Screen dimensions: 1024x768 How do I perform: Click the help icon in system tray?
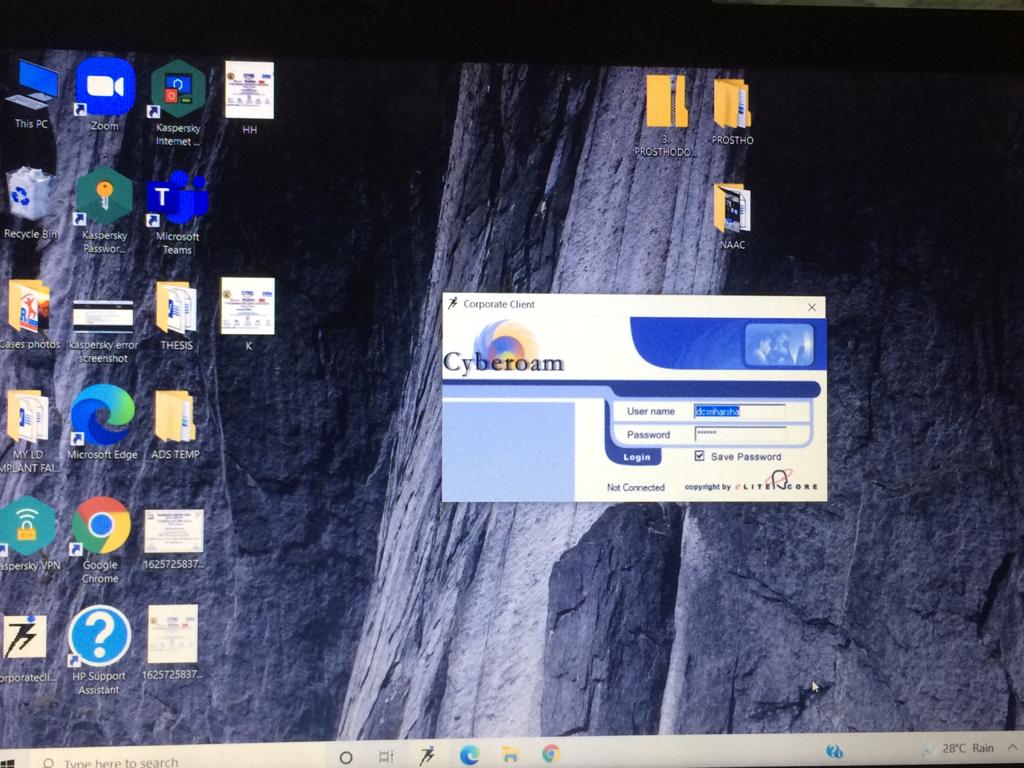tap(834, 751)
